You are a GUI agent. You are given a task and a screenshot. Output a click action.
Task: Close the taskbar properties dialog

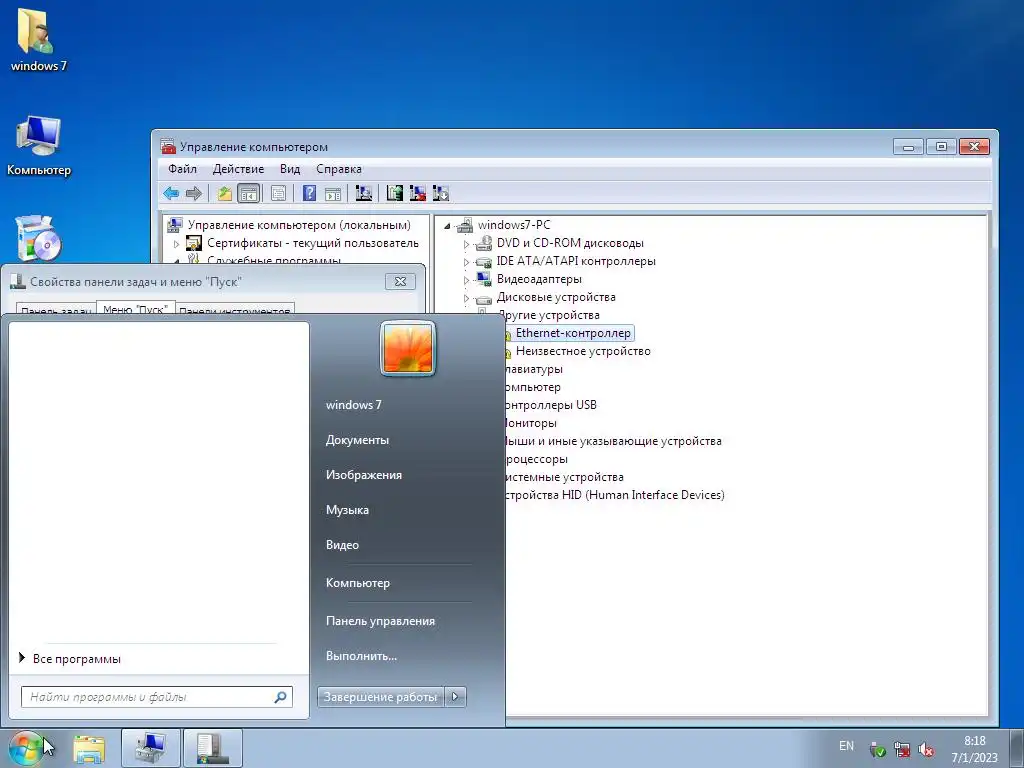tap(400, 281)
